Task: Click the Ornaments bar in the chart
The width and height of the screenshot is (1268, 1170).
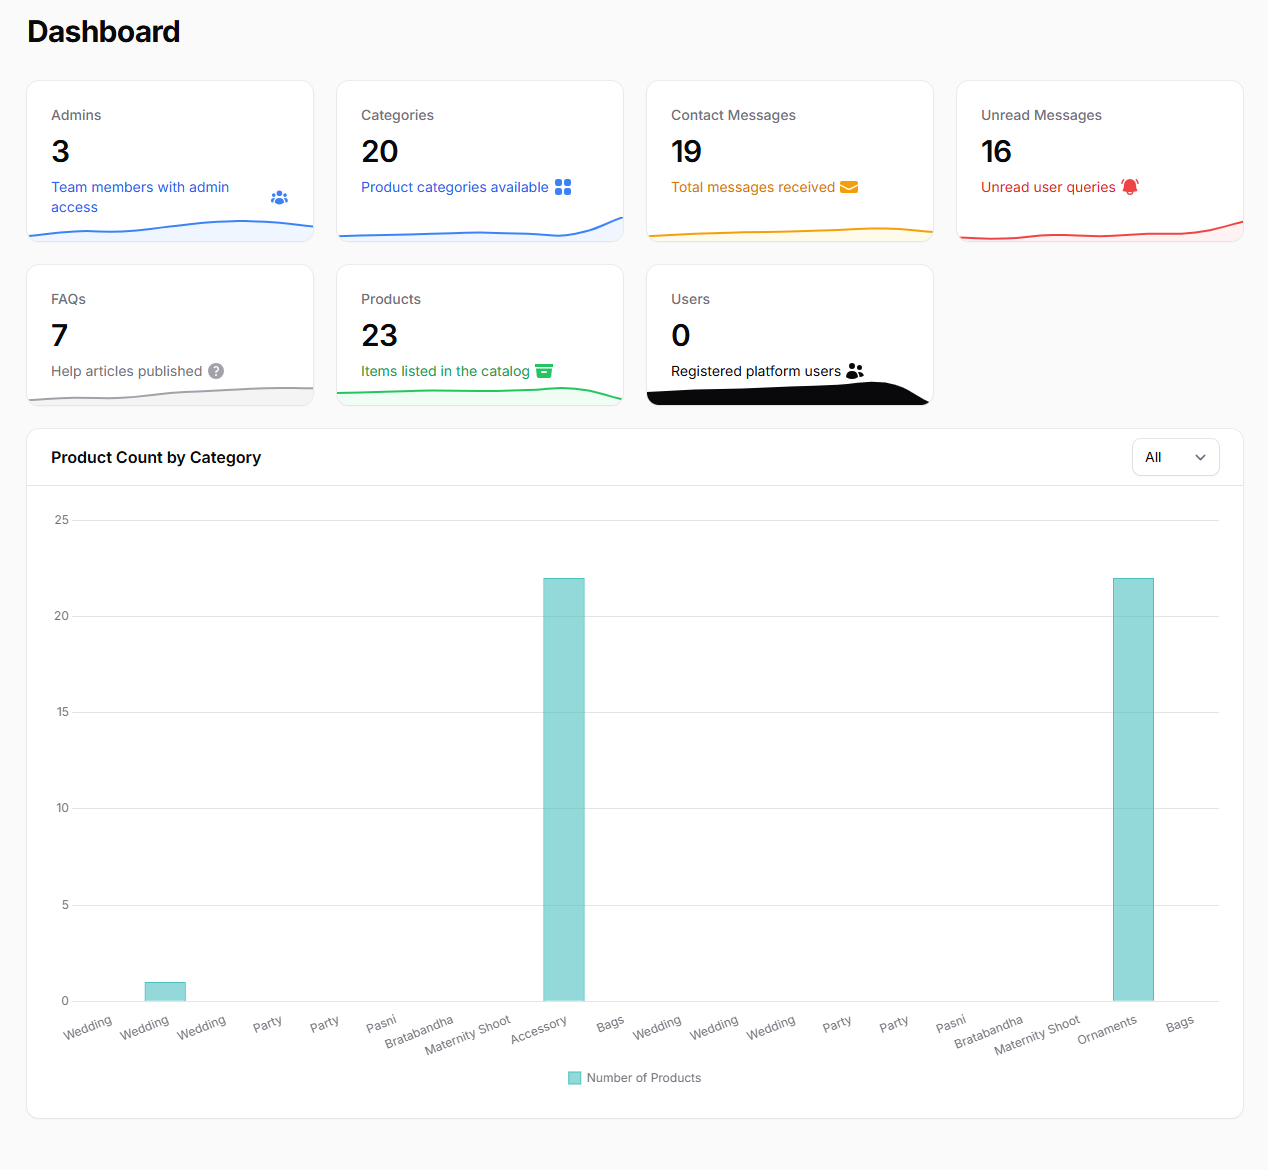Action: (x=1133, y=790)
